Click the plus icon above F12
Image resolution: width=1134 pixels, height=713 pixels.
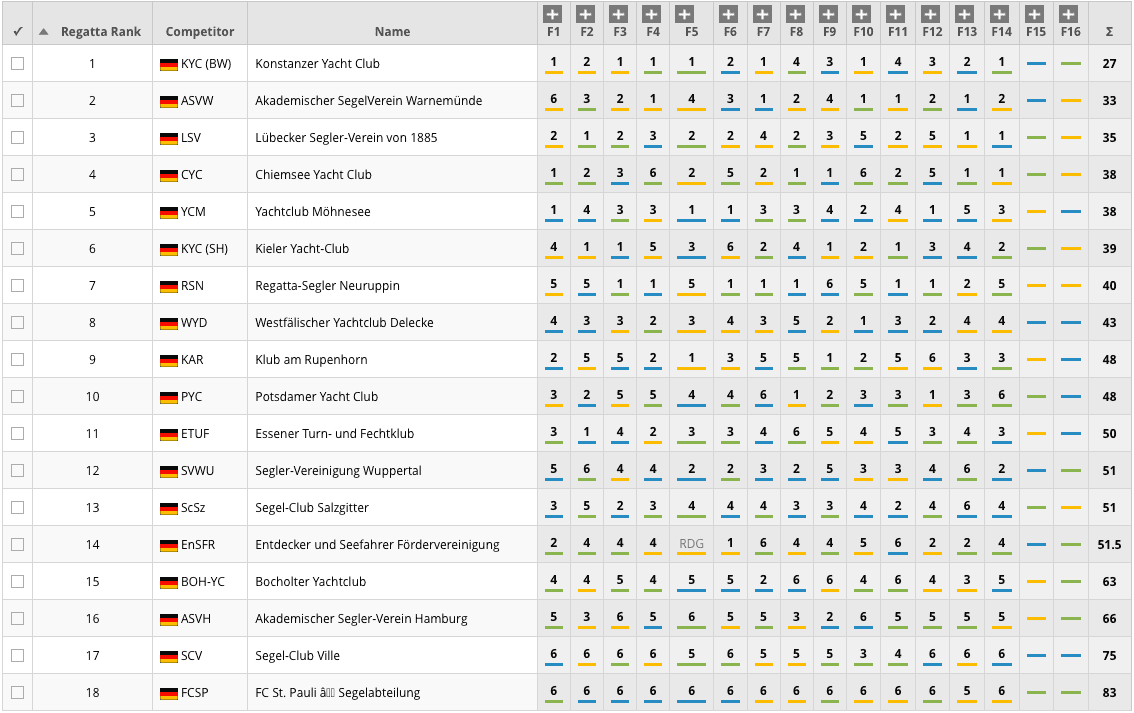[931, 14]
